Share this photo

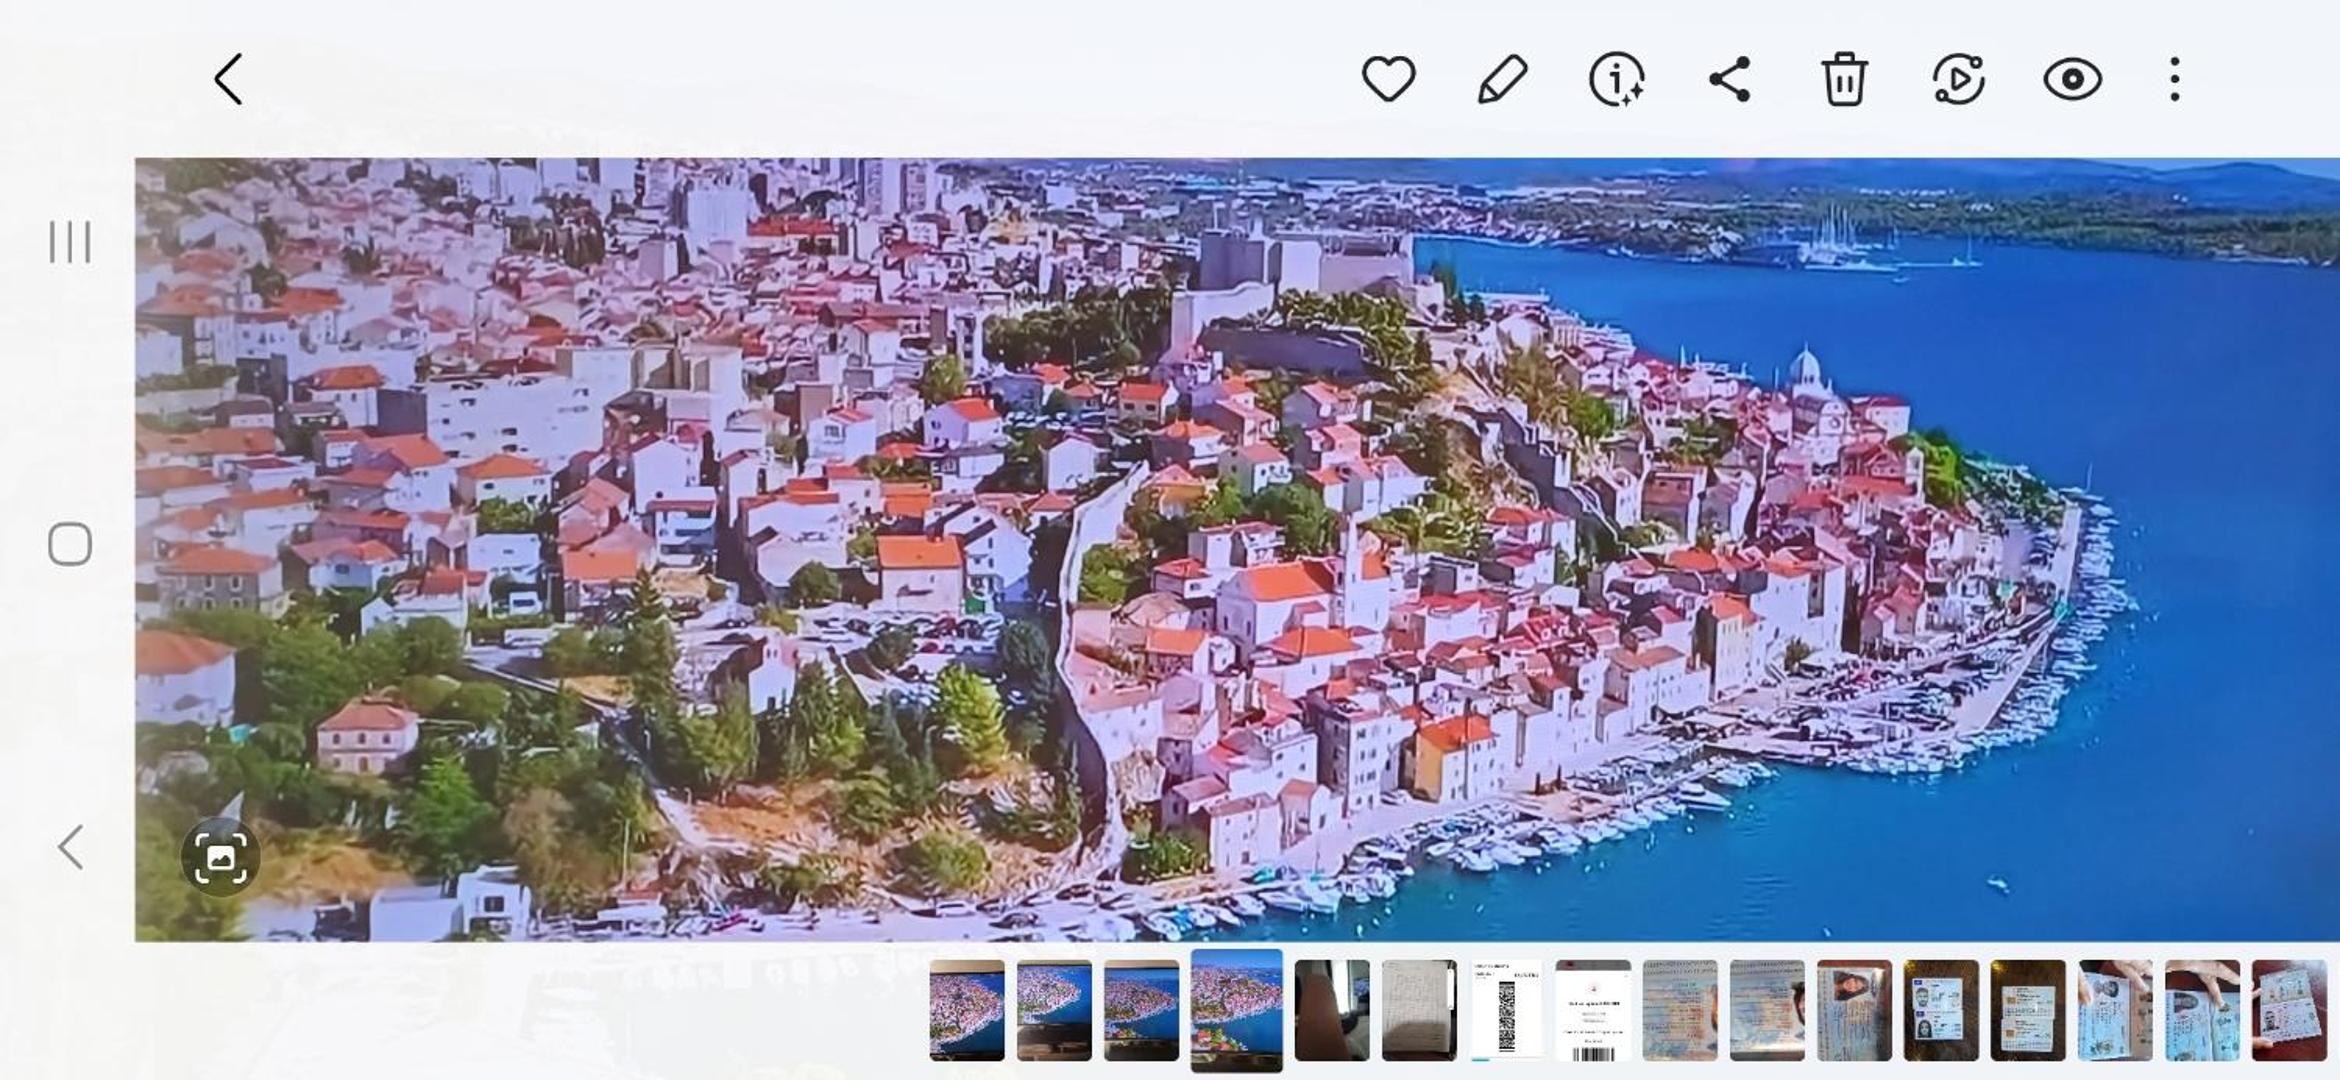[1730, 79]
